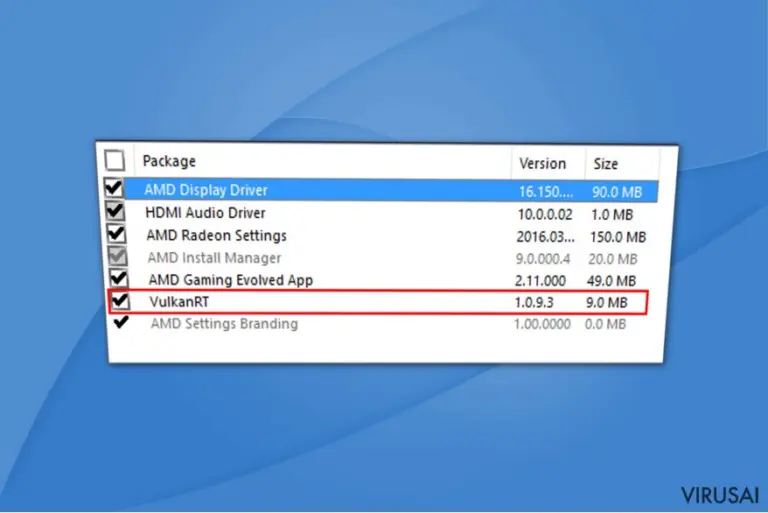Uncheck the AMD Radeon Settings checkbox
Image resolution: width=768 pixels, height=513 pixels.
tap(117, 233)
